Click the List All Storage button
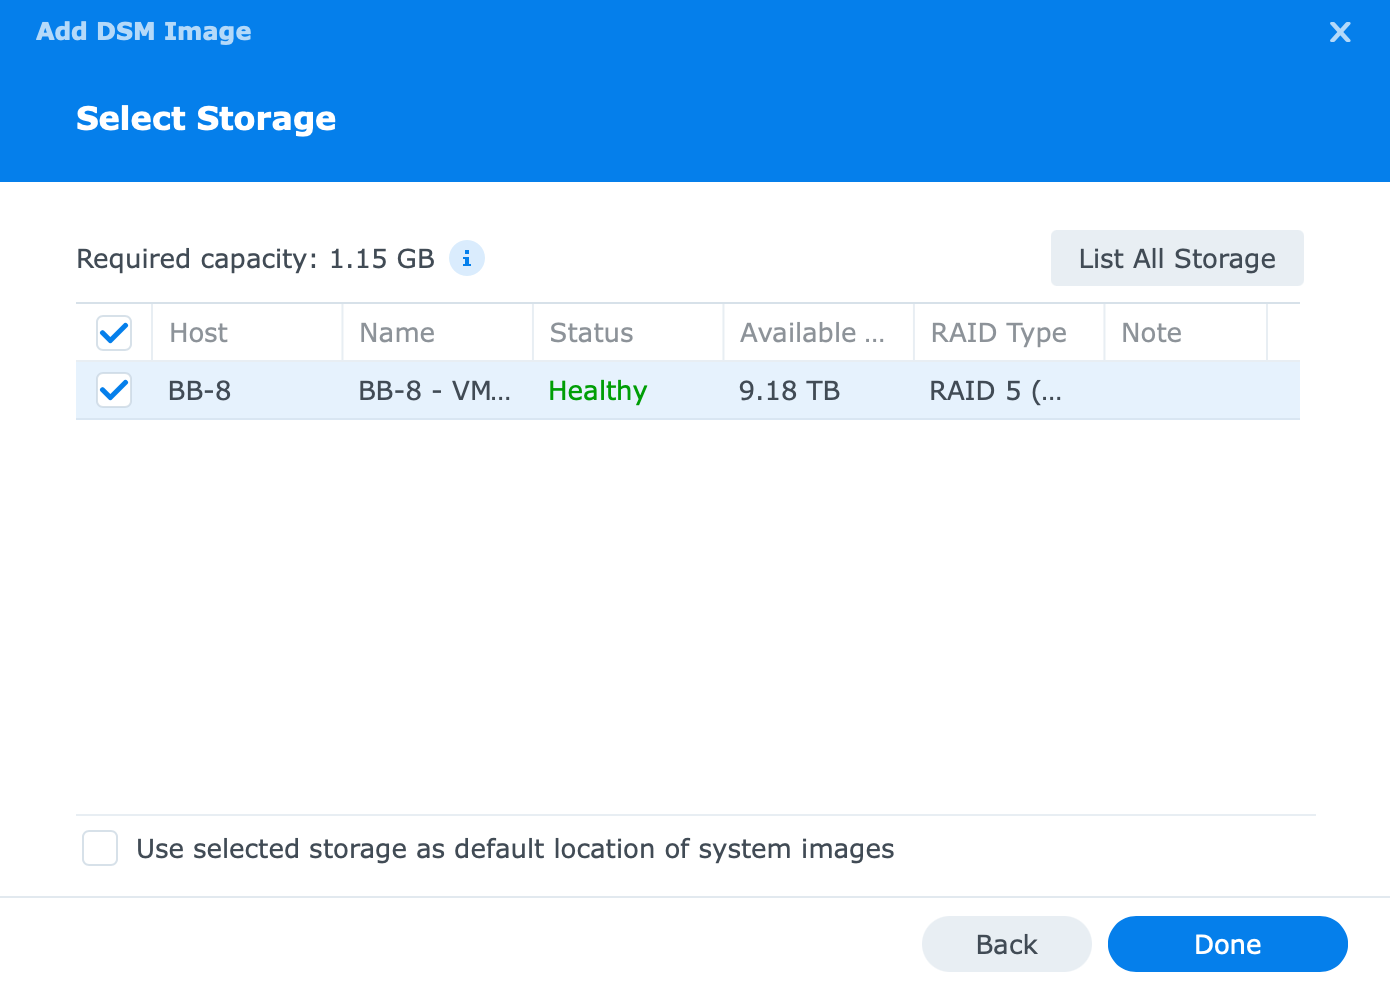1390x984 pixels. pos(1176,258)
